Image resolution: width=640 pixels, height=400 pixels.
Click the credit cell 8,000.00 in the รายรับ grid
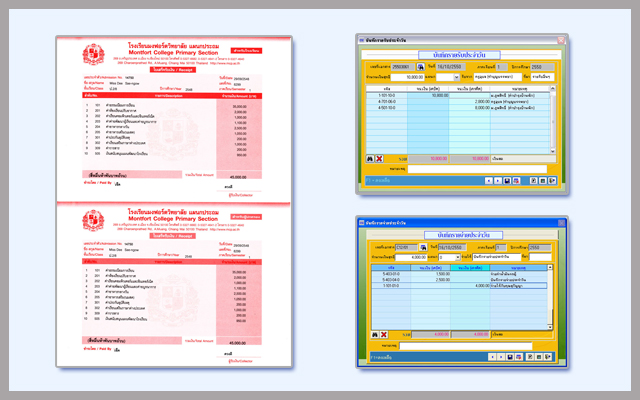(x=469, y=108)
